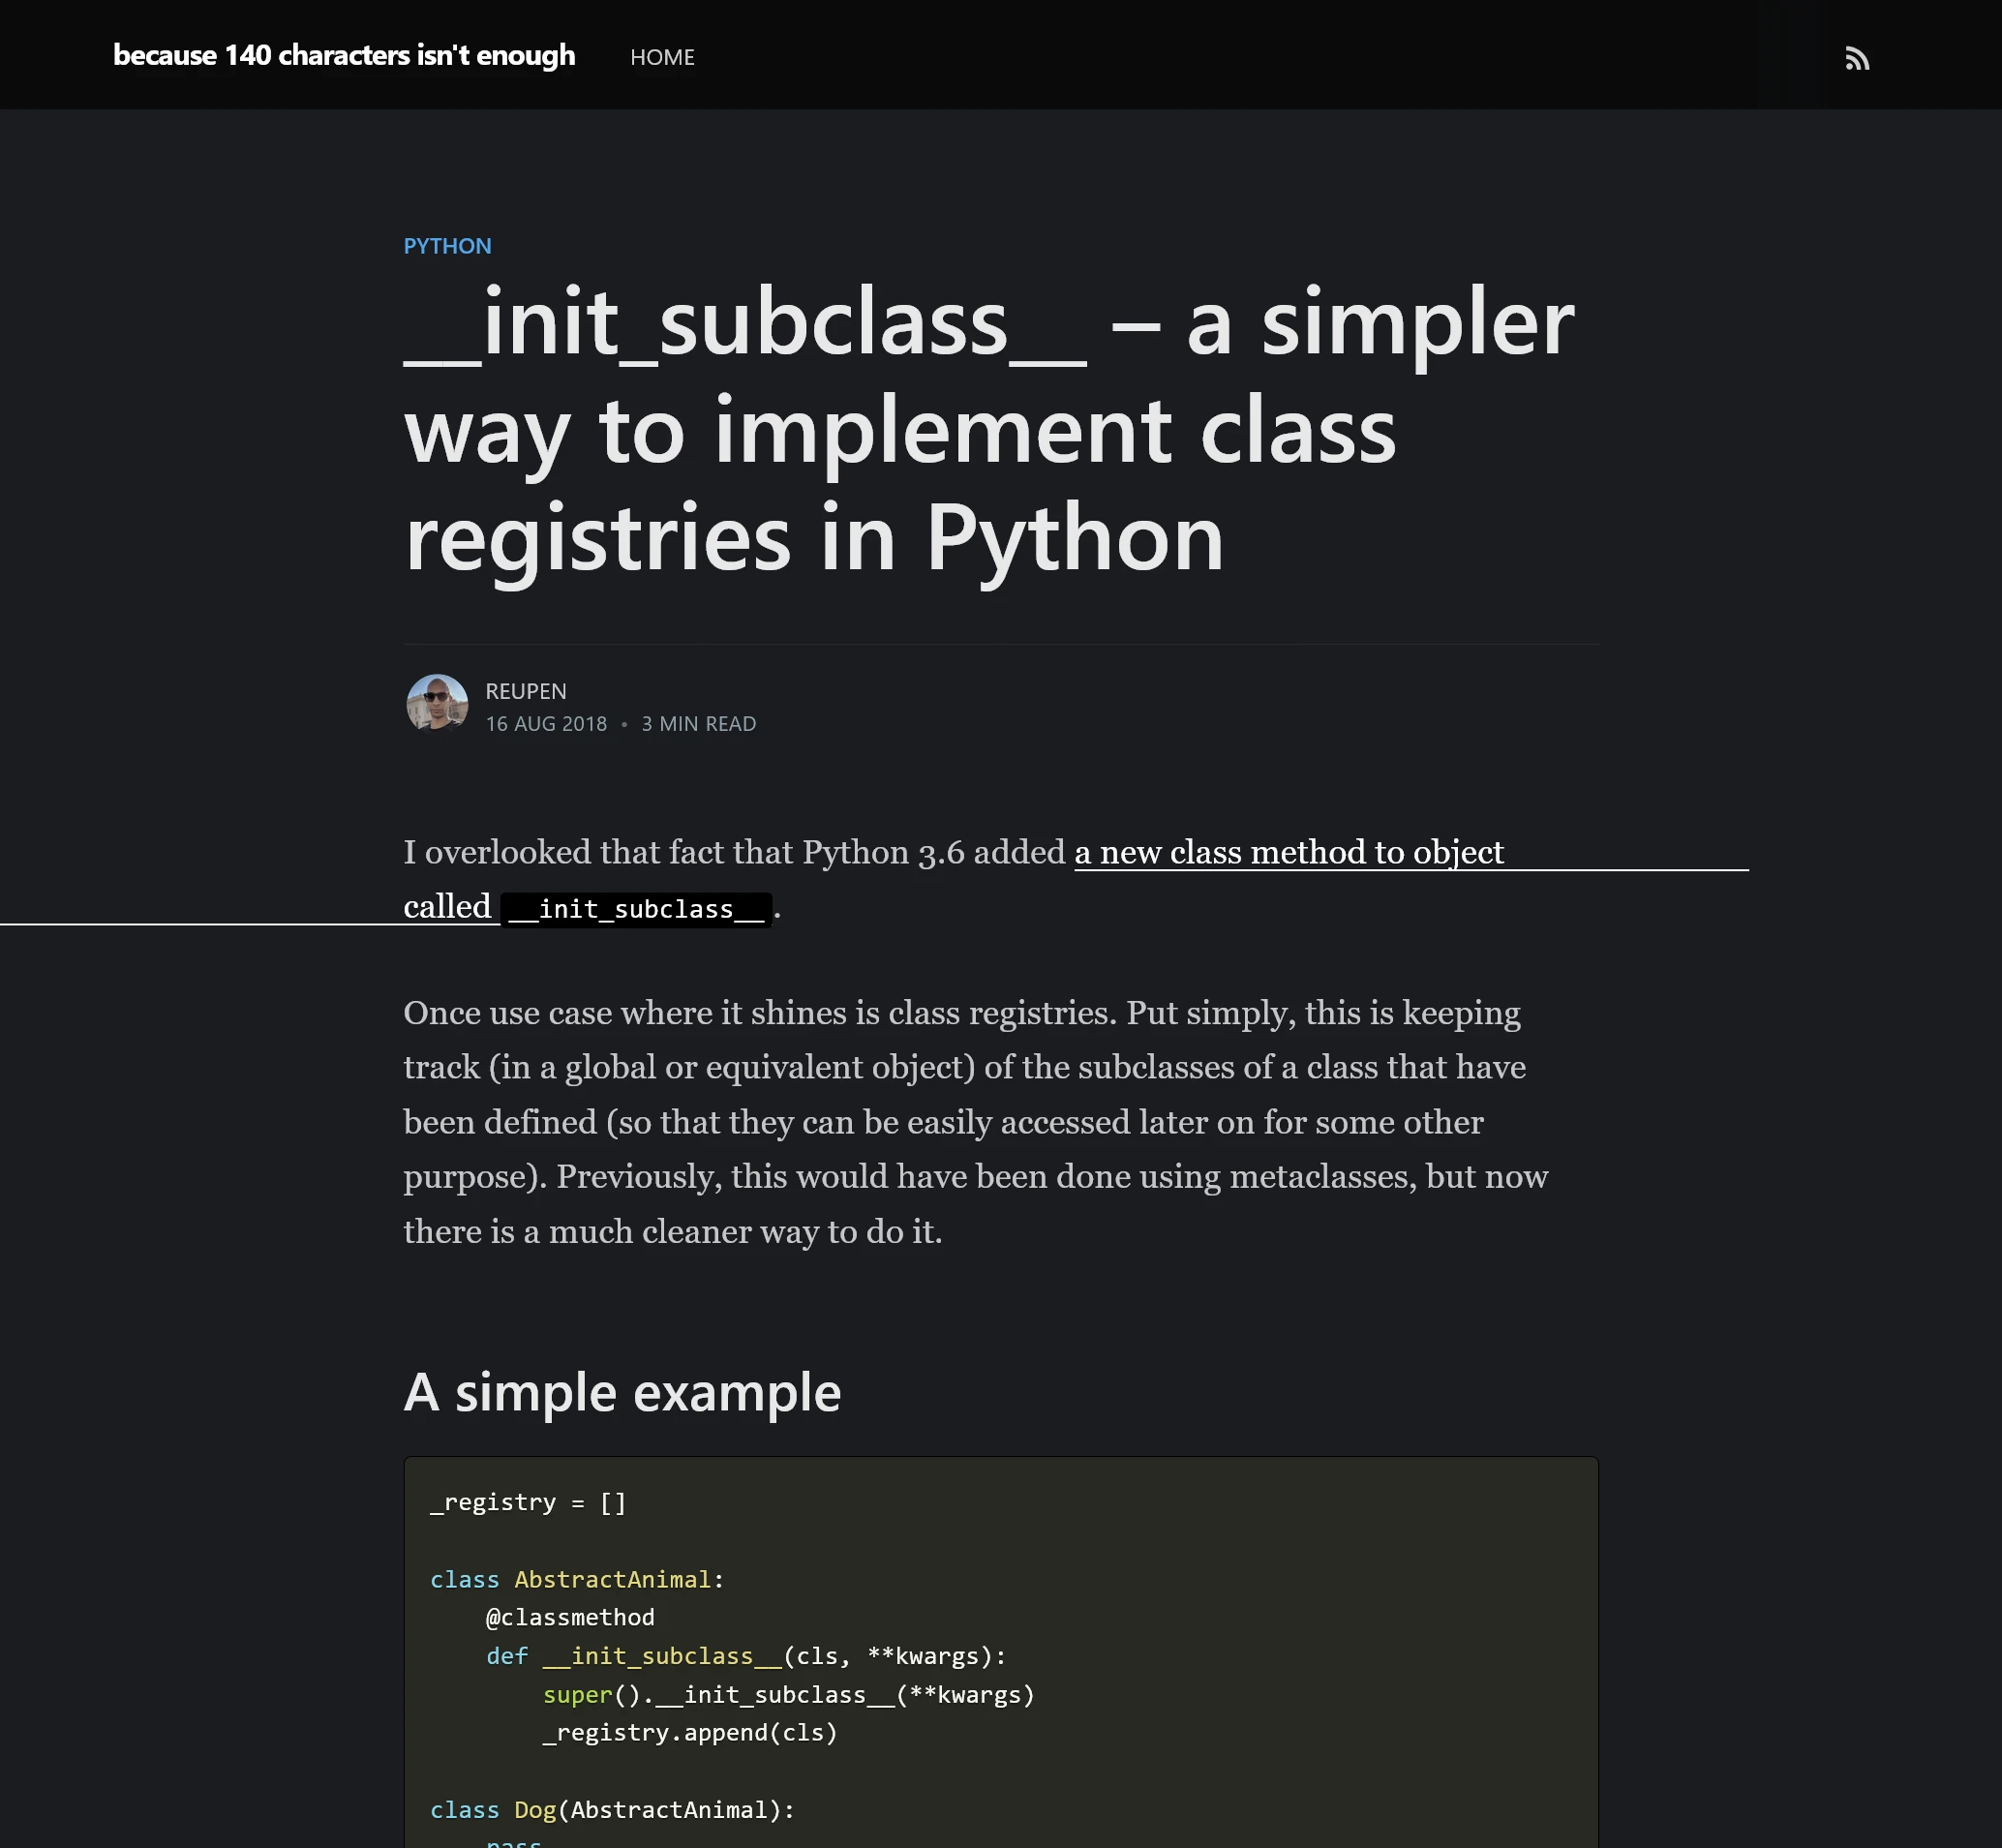Click the author name REUPEN
2002x1848 pixels.
coord(525,690)
